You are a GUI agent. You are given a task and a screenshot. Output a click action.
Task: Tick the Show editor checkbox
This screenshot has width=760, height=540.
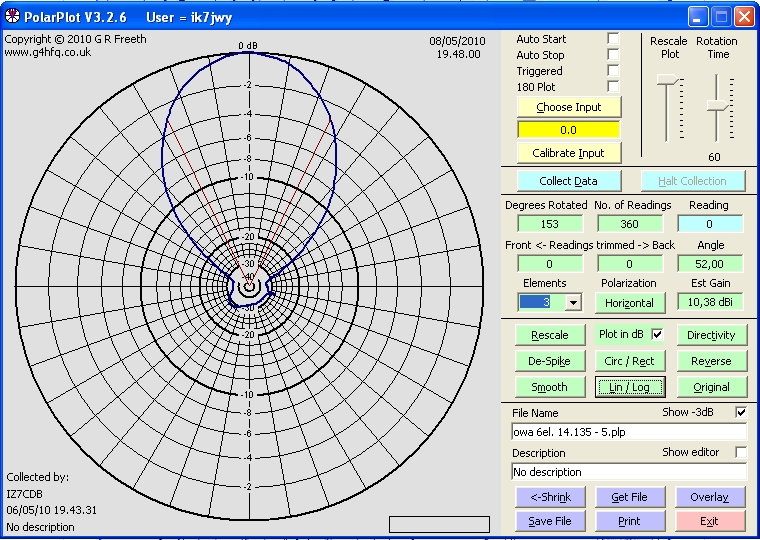(741, 452)
